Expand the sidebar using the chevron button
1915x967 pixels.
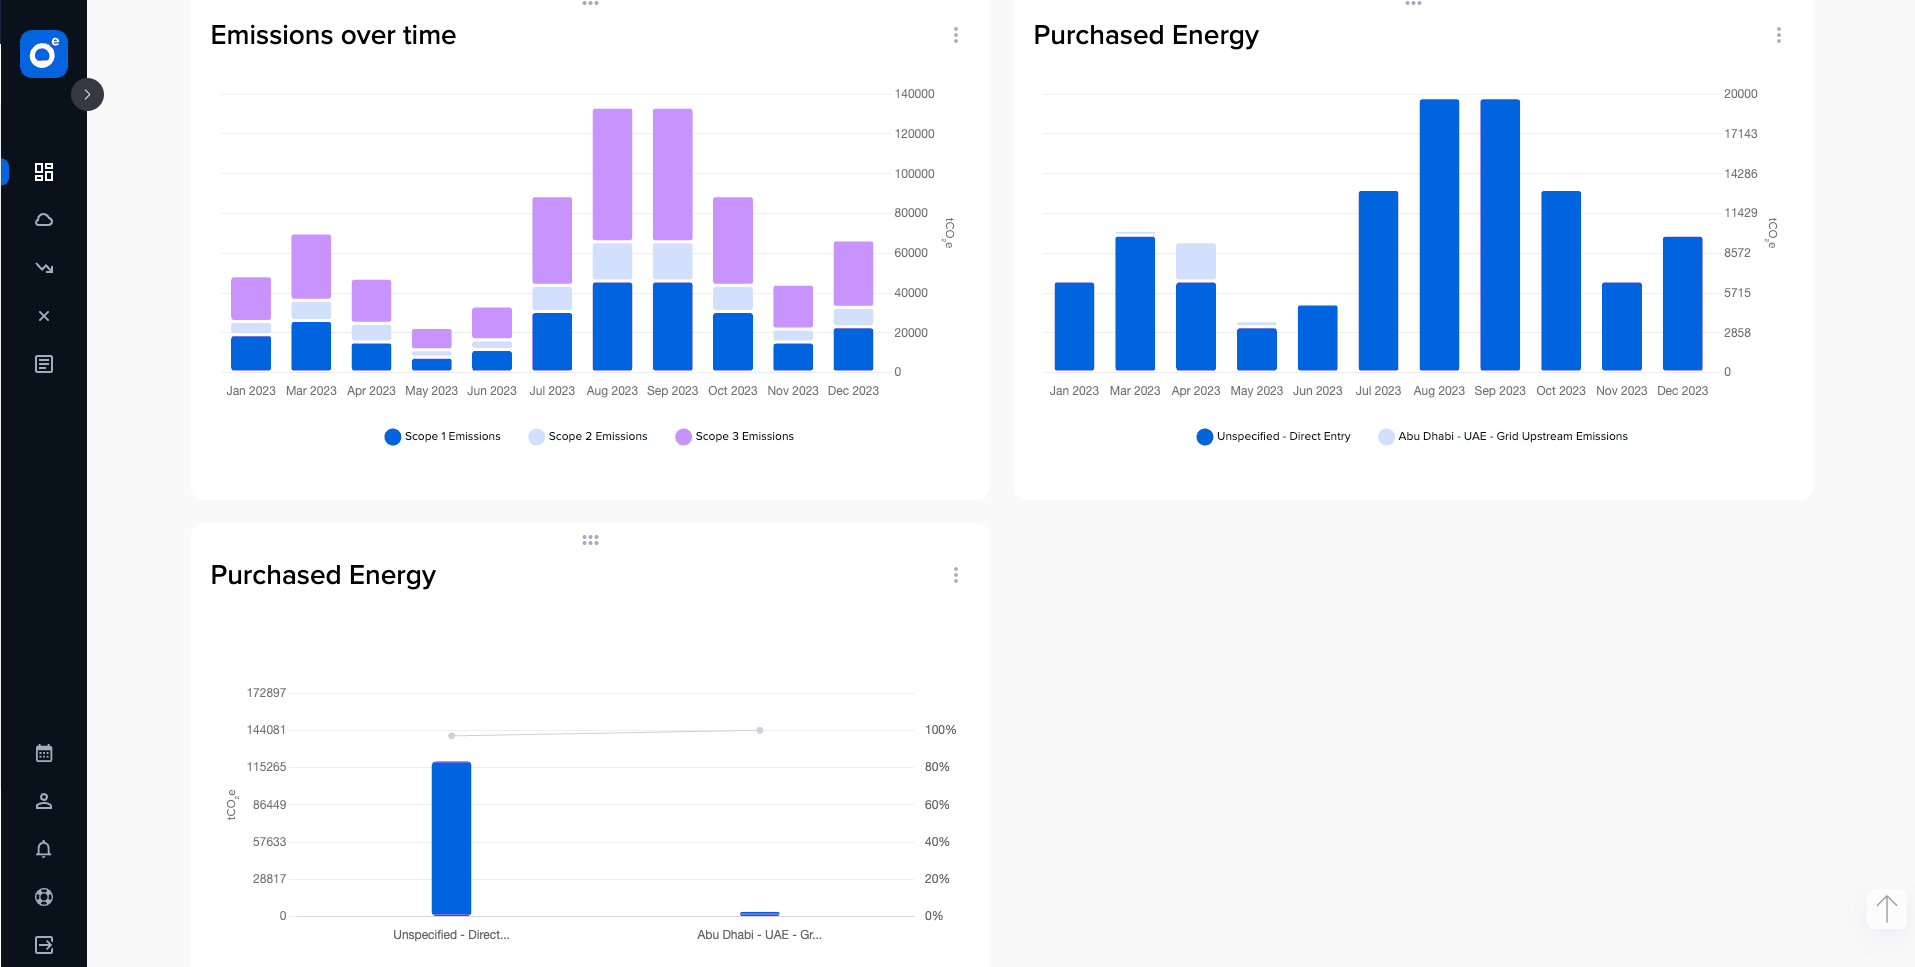click(88, 93)
